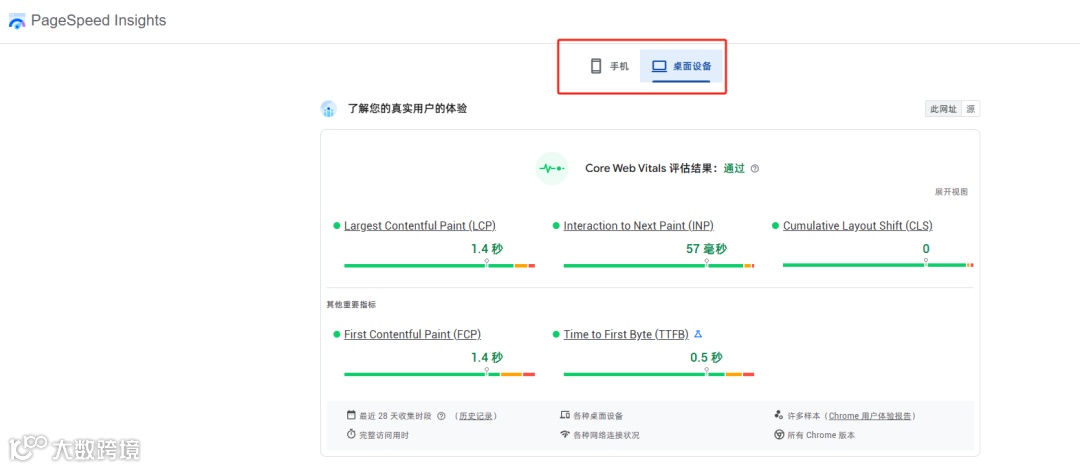1080x469 pixels.
Task: Click the PageSpeed Insights logo icon
Action: click(17, 21)
